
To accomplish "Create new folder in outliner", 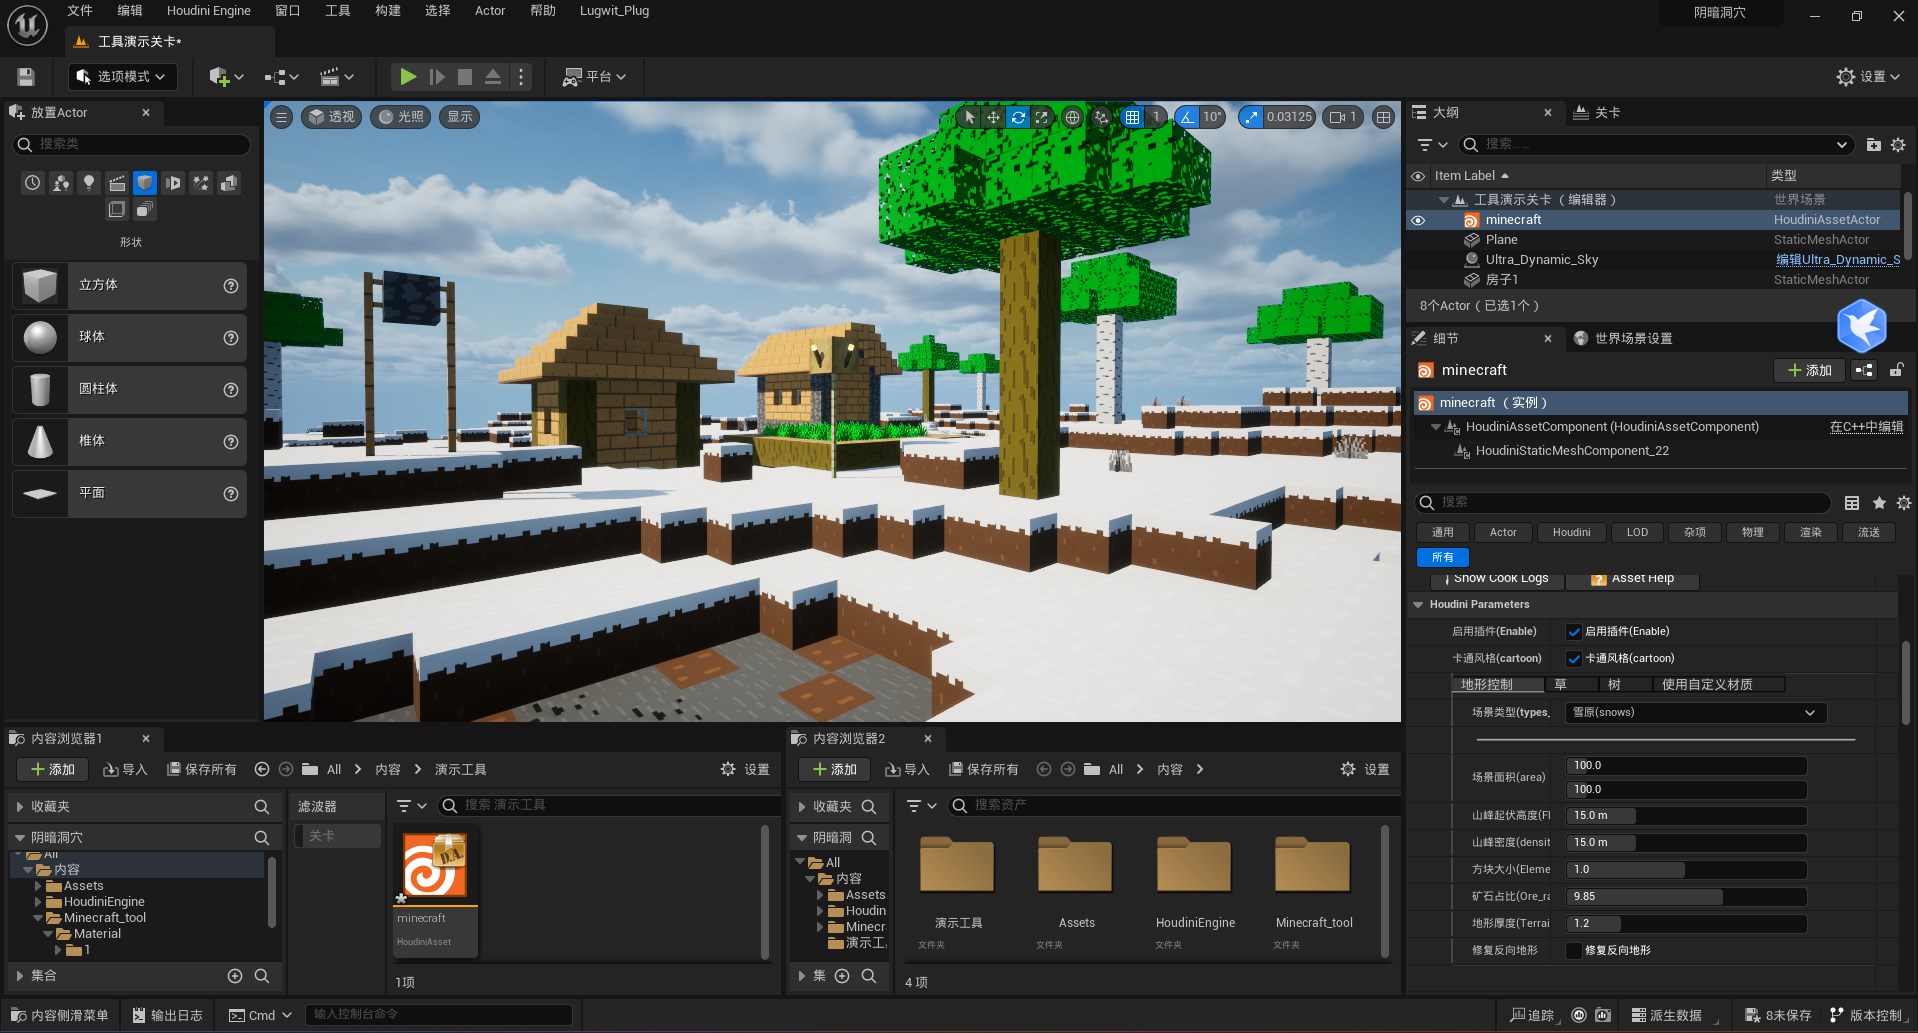I will (x=1873, y=145).
